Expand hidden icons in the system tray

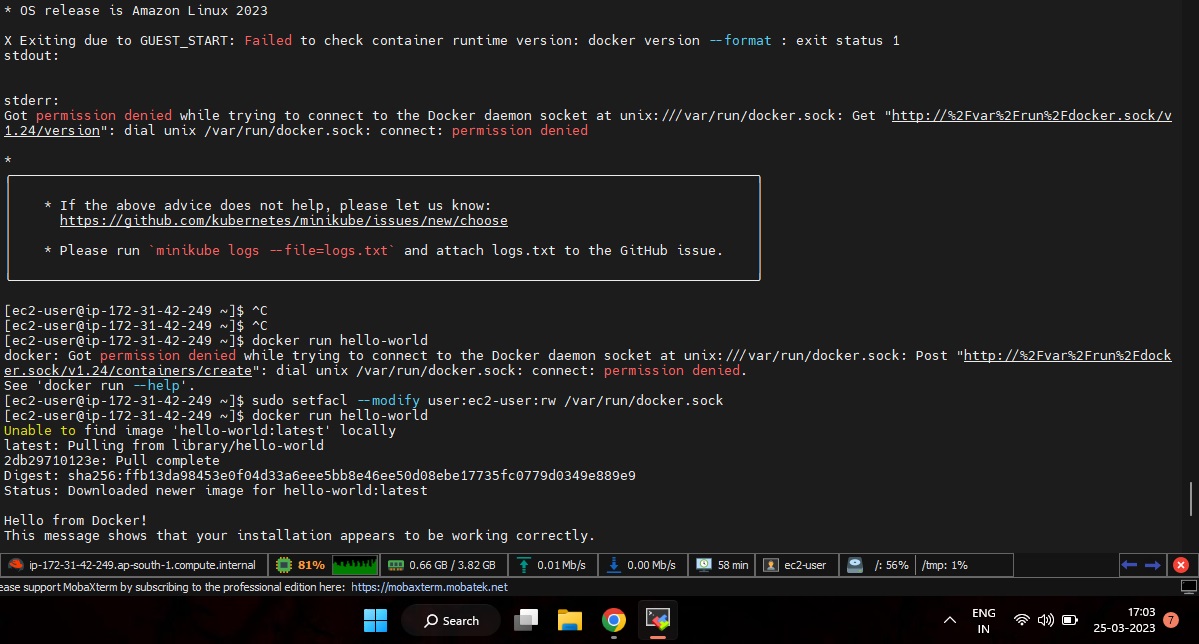pyautogui.click(x=949, y=618)
